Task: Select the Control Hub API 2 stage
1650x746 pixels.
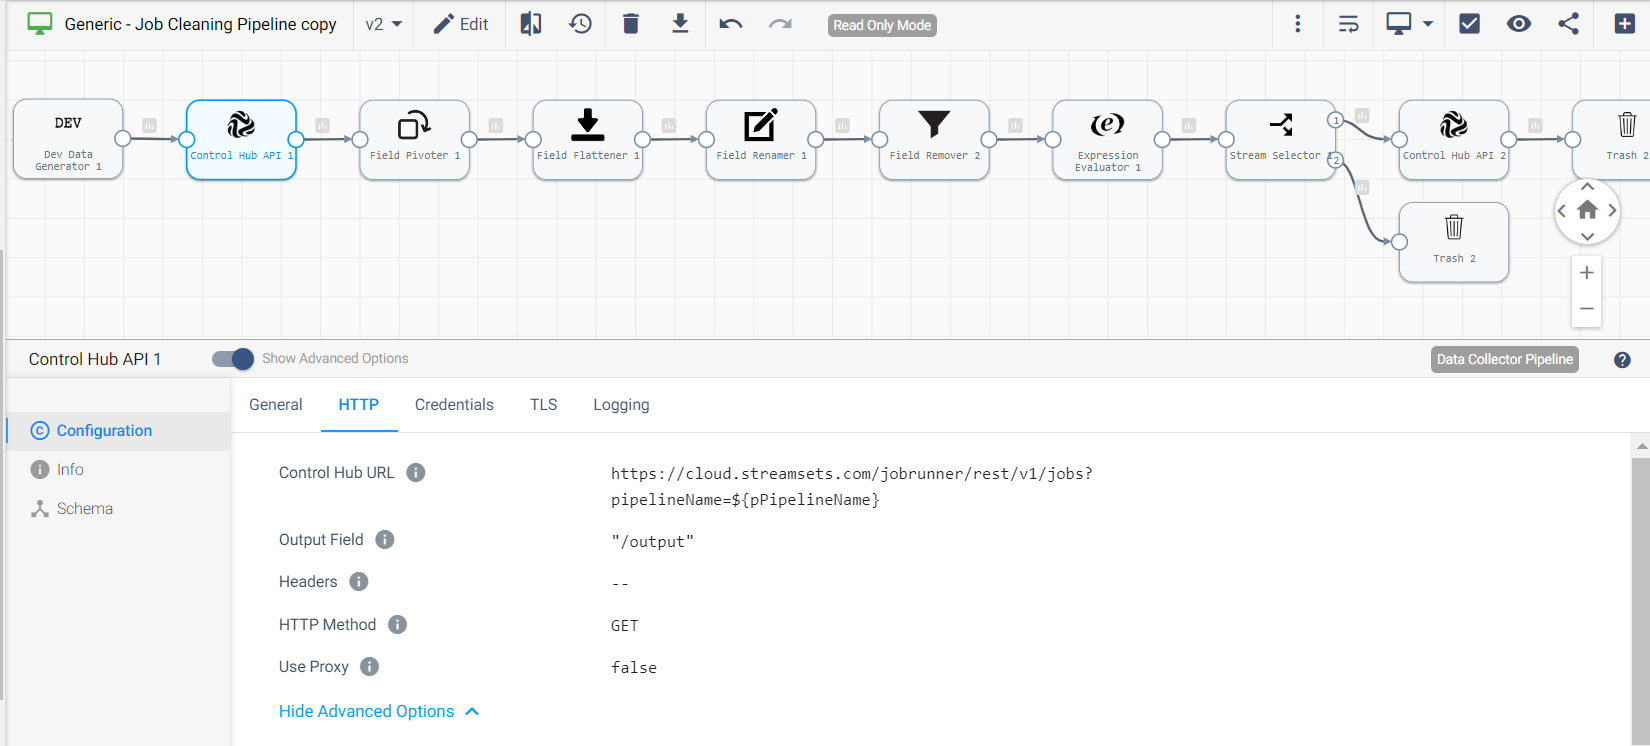Action: point(1454,139)
